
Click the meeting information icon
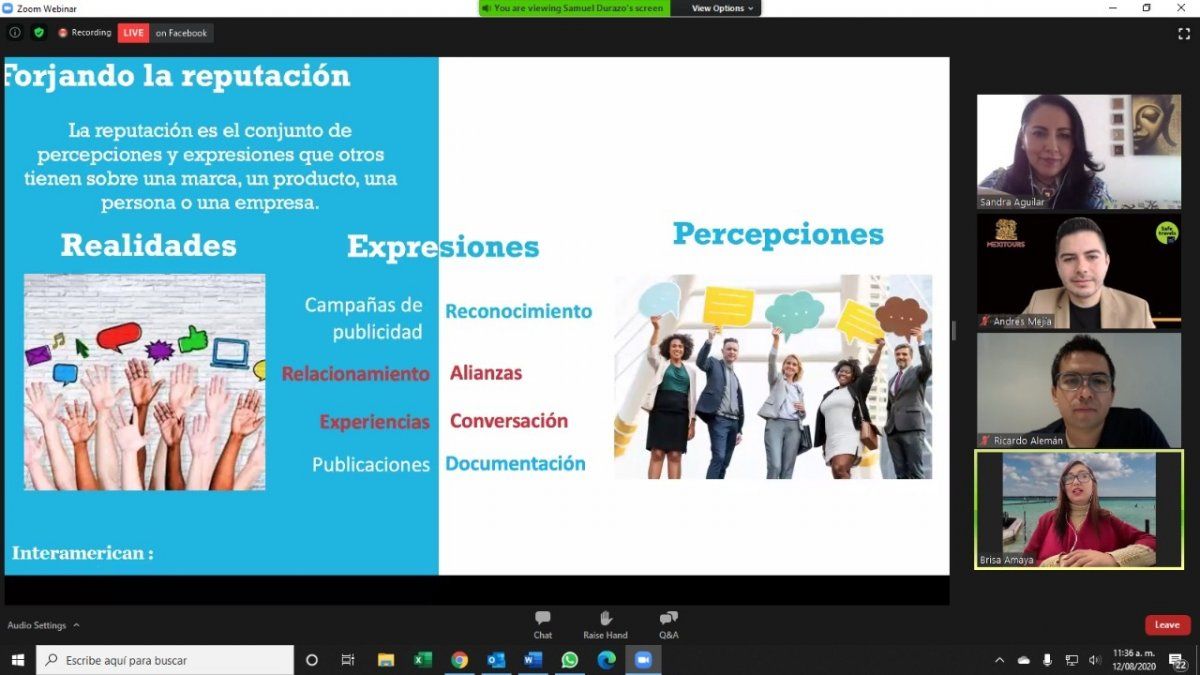15,32
